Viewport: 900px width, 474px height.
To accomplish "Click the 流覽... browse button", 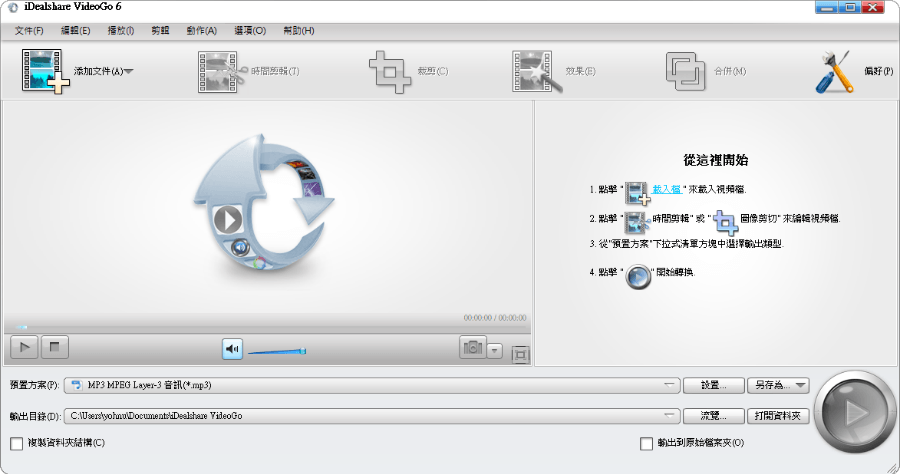I will point(713,415).
